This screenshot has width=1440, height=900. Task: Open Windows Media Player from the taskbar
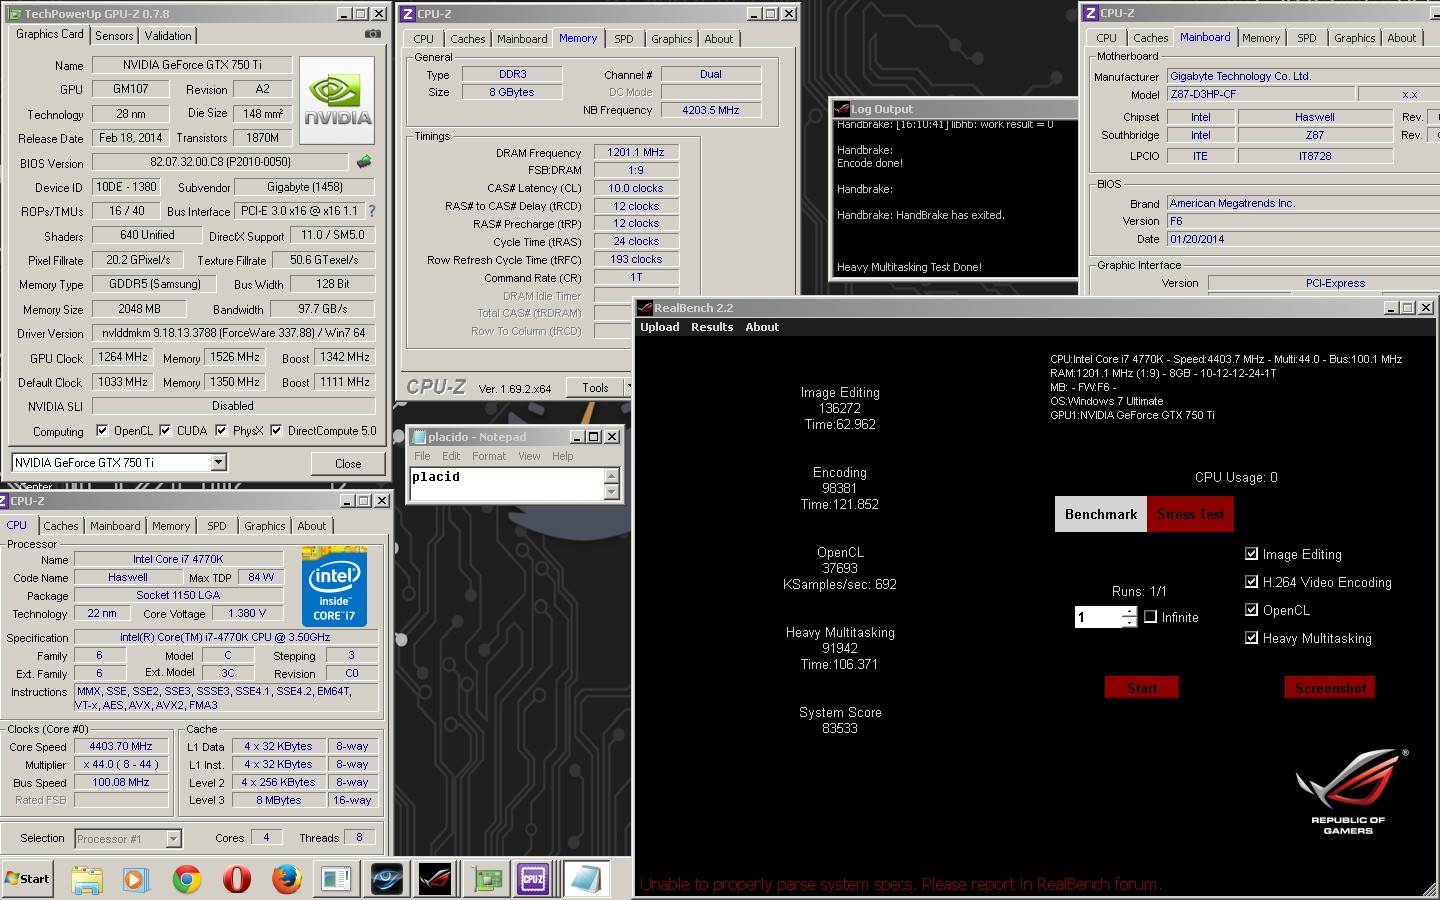click(x=134, y=879)
